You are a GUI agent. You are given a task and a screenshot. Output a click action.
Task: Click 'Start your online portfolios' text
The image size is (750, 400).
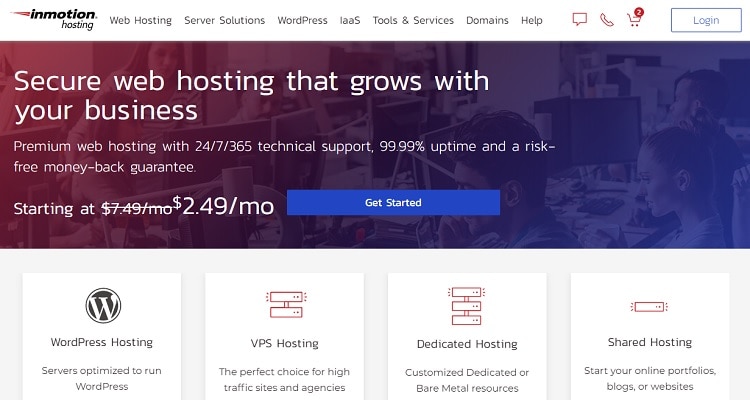(650, 378)
